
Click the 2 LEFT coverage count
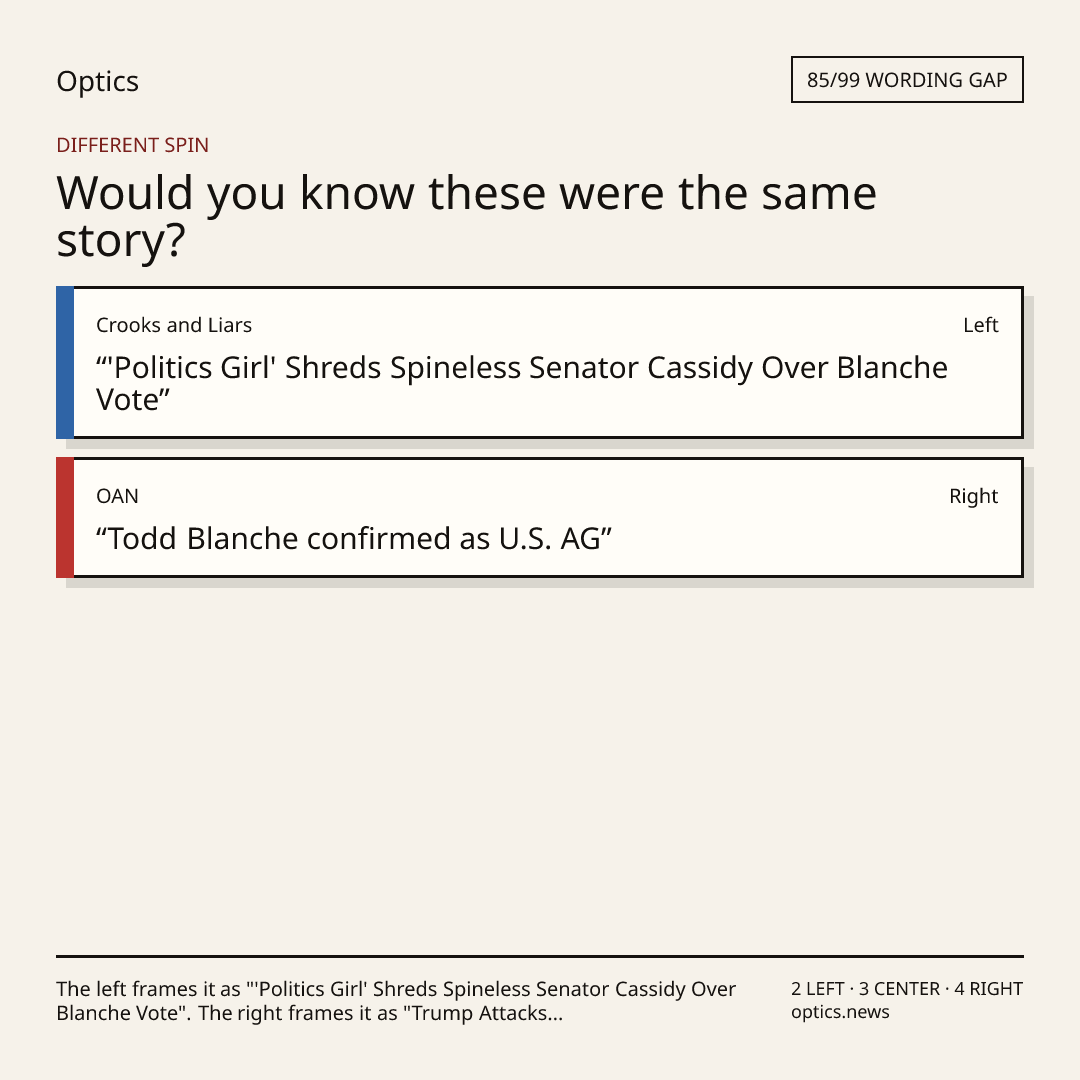tap(818, 989)
